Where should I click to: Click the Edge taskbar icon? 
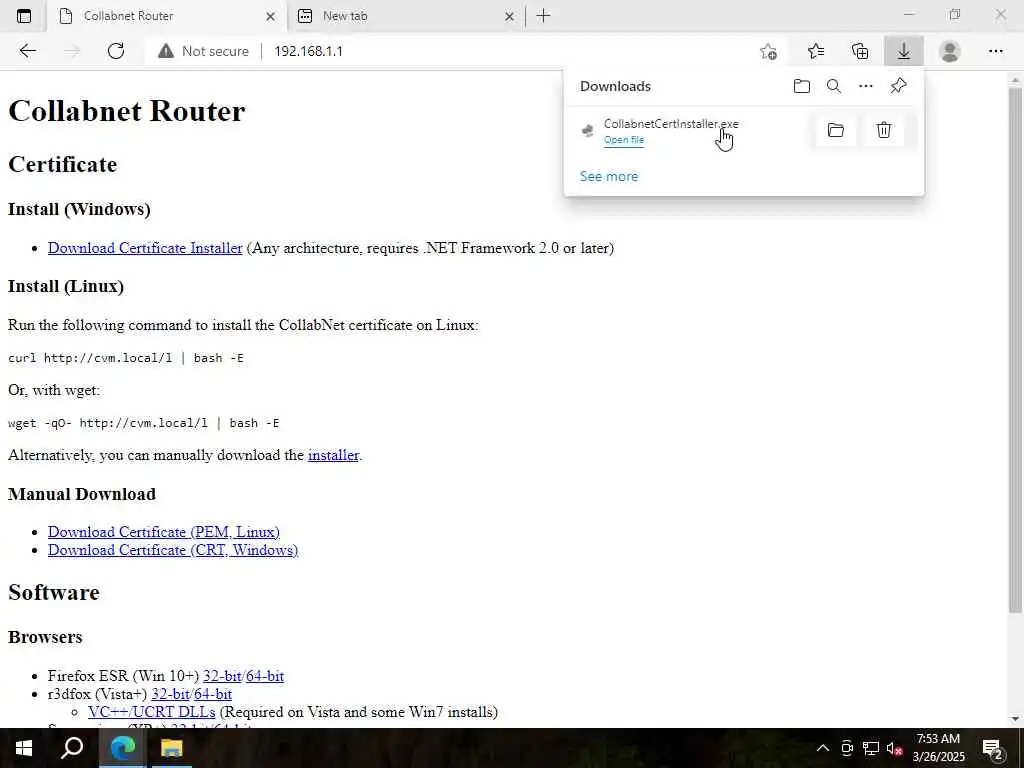pos(122,748)
